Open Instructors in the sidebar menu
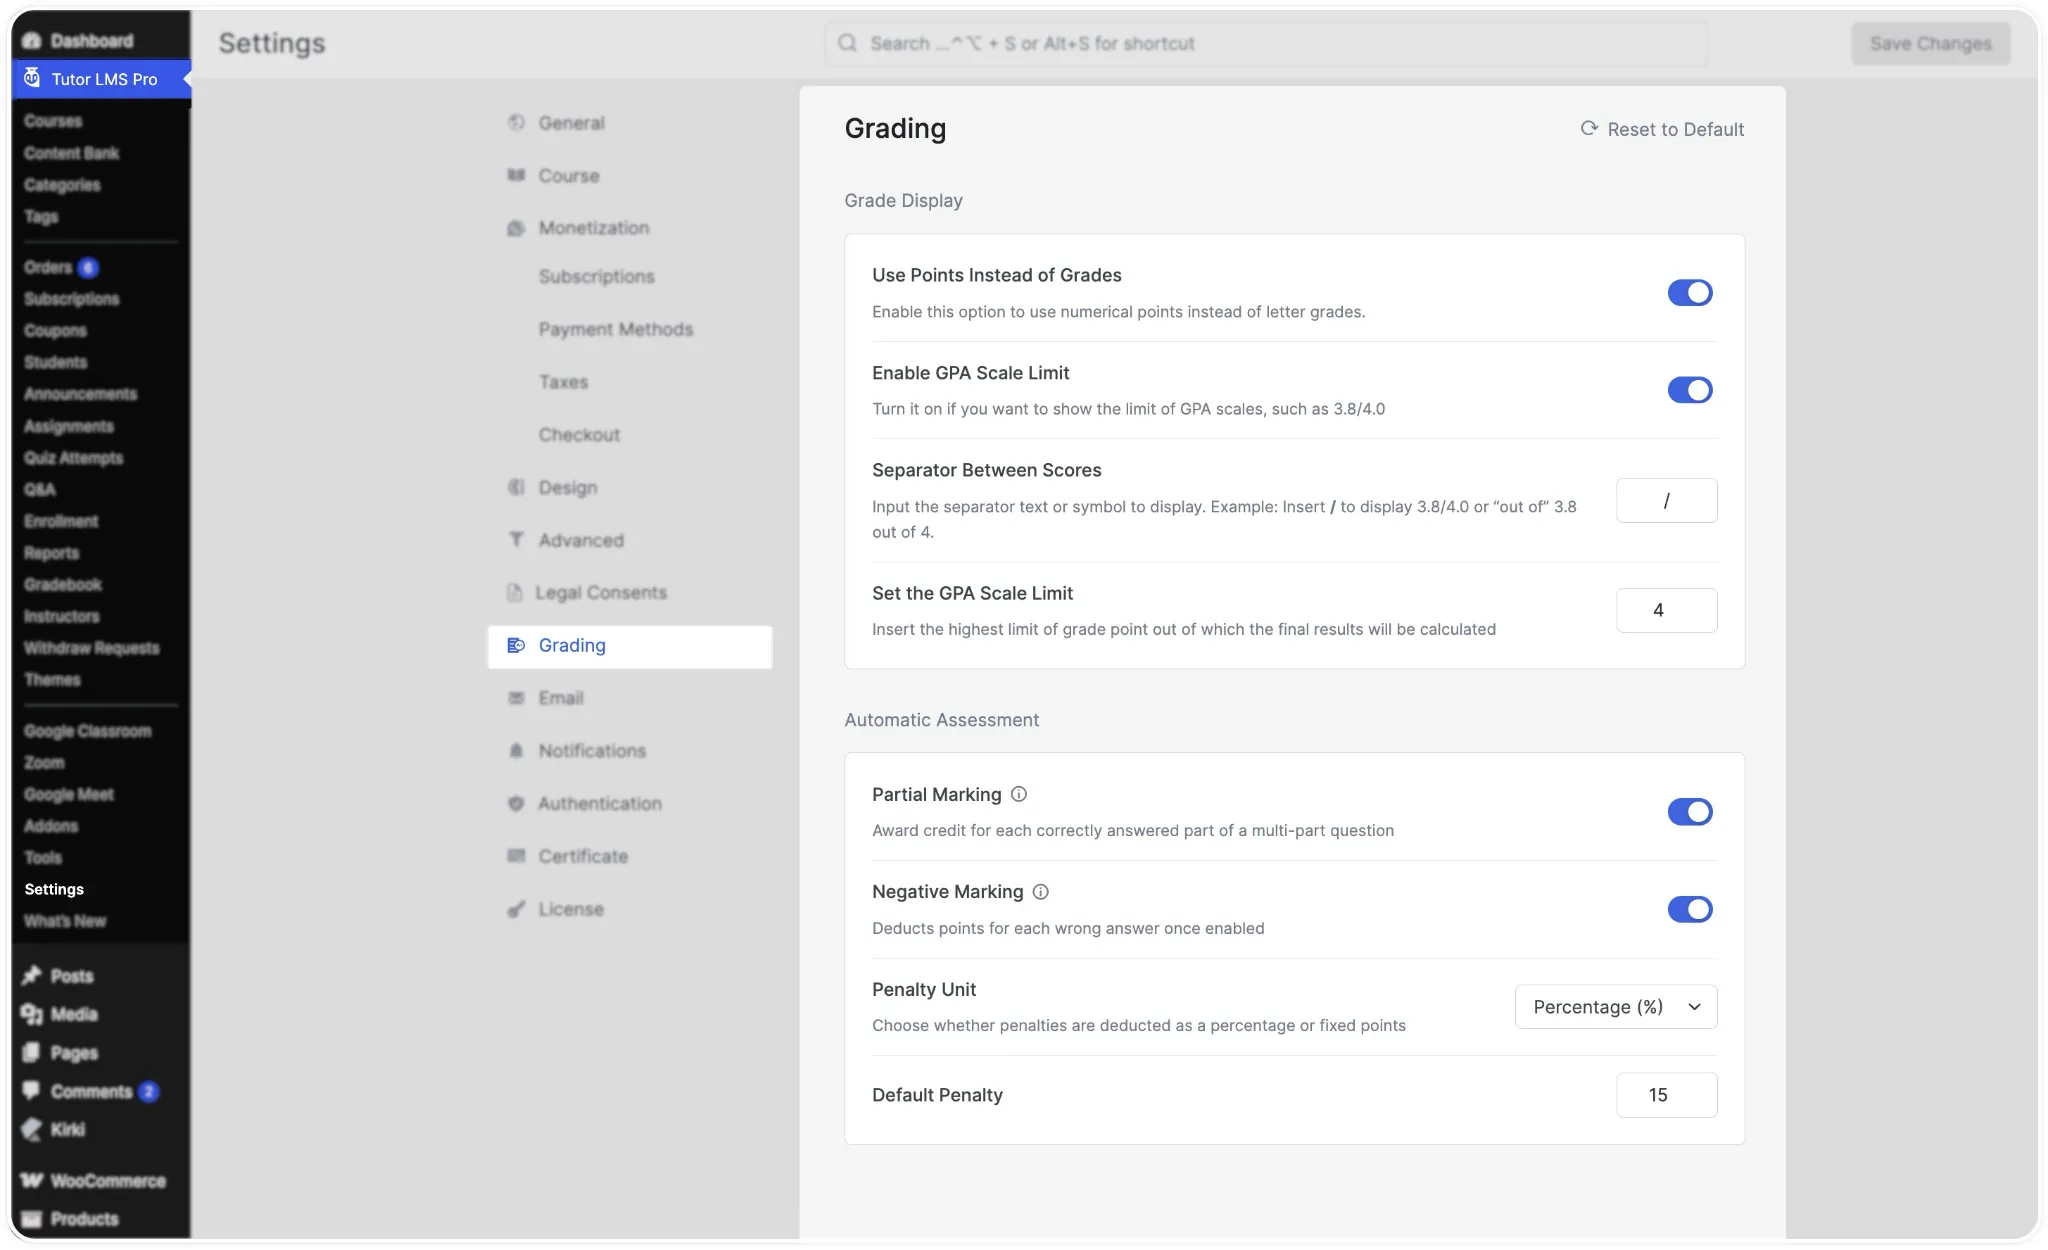Image resolution: width=2048 pixels, height=1250 pixels. coord(61,616)
